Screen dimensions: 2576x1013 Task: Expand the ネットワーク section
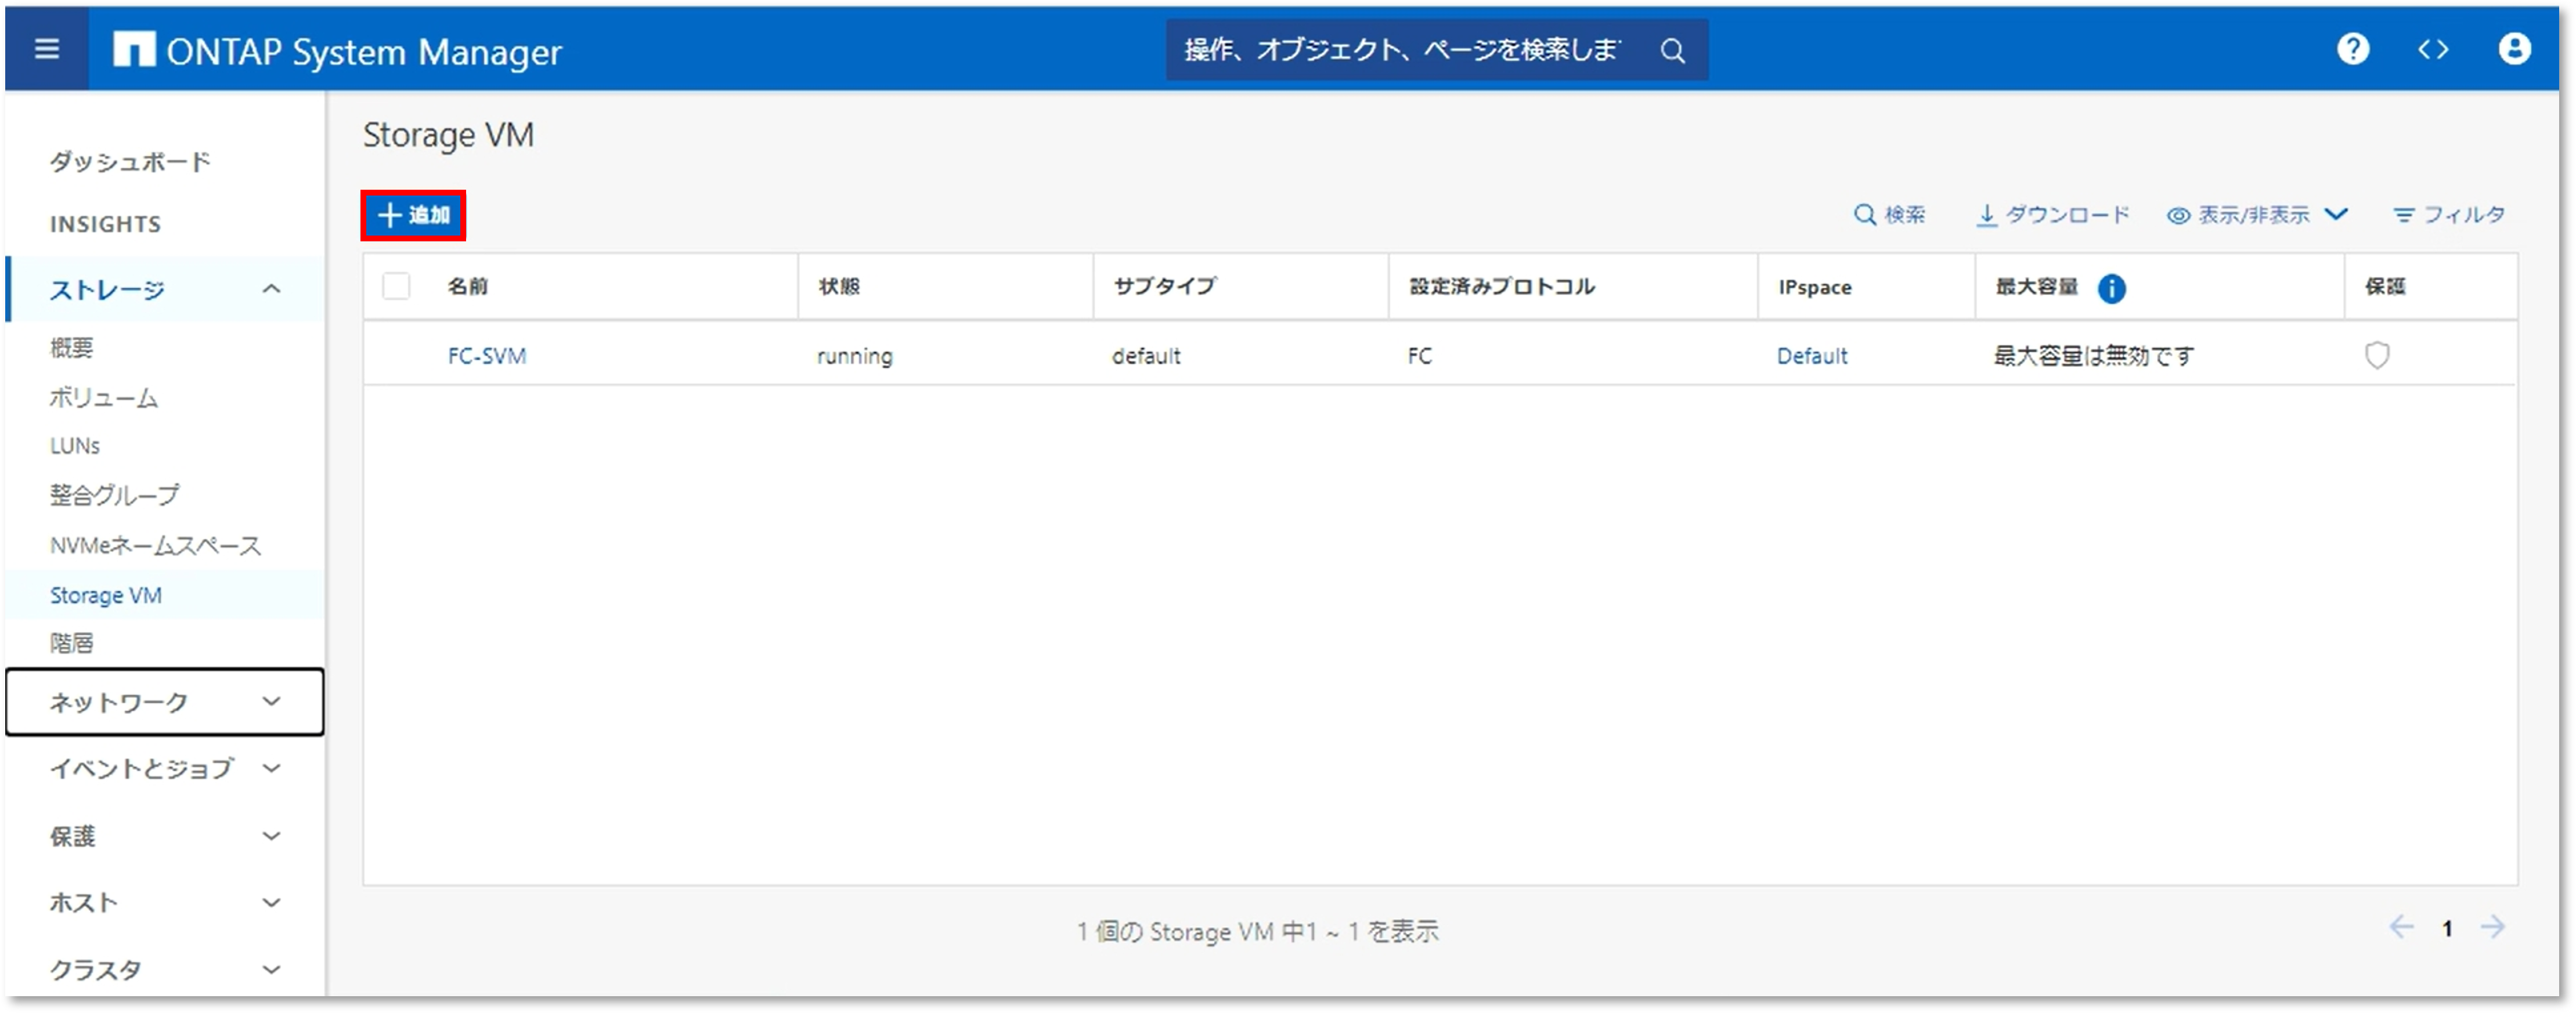coord(165,702)
